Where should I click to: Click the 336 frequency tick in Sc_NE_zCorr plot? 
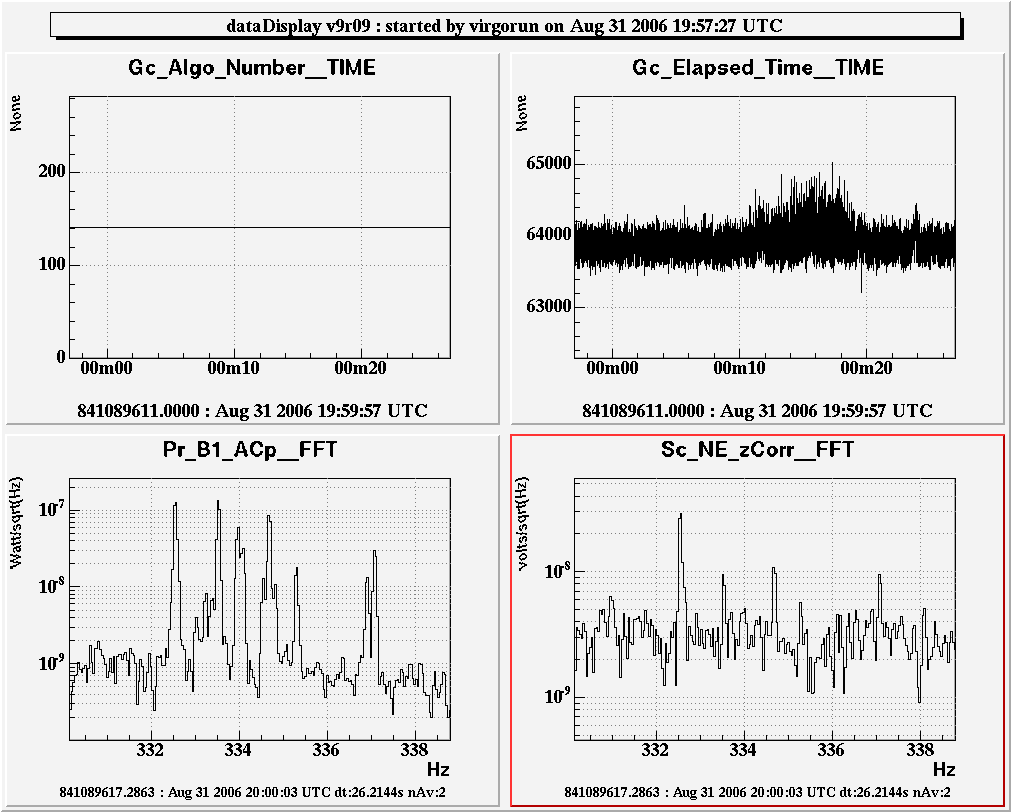tap(831, 751)
